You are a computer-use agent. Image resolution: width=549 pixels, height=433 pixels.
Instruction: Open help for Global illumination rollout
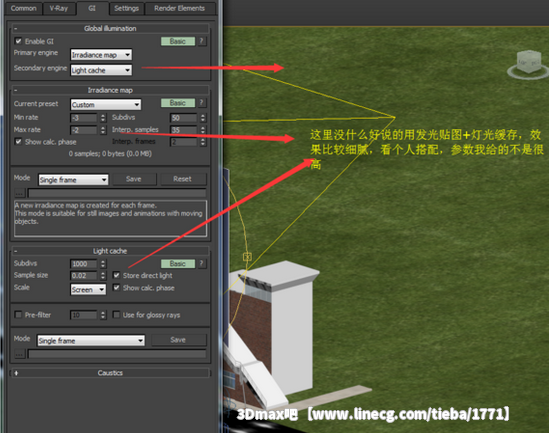coord(201,41)
